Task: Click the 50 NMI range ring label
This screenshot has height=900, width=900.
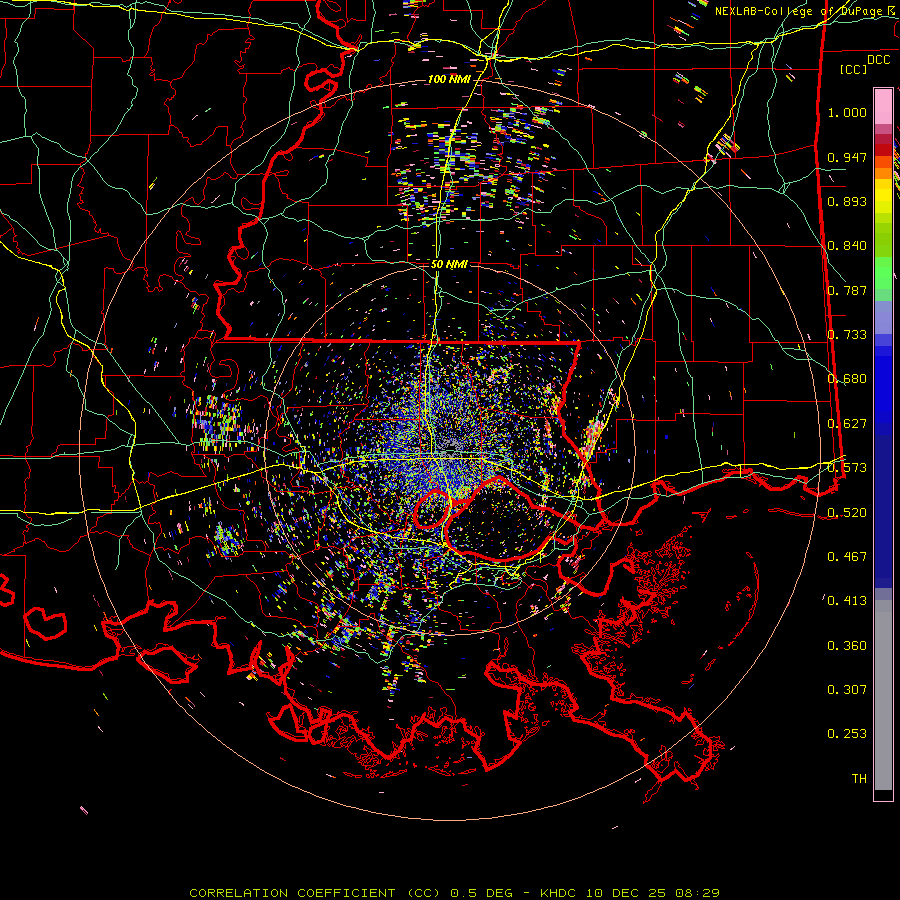Action: pyautogui.click(x=449, y=264)
